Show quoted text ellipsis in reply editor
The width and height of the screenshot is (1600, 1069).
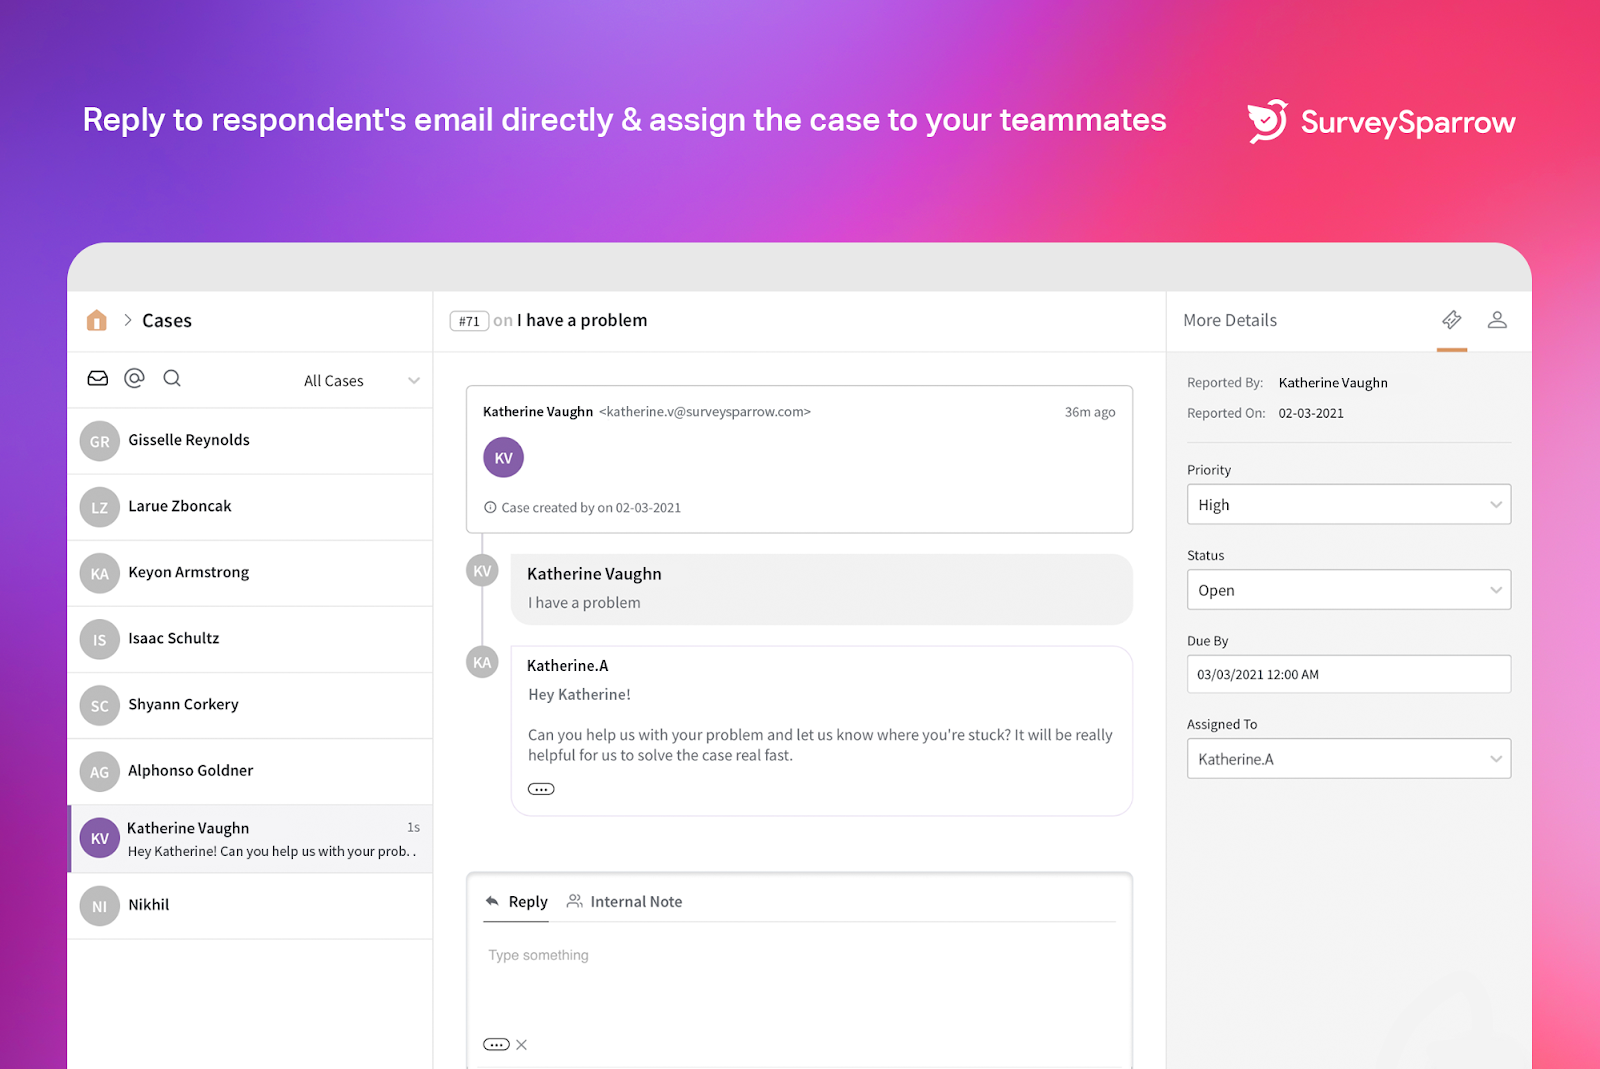[x=496, y=1044]
